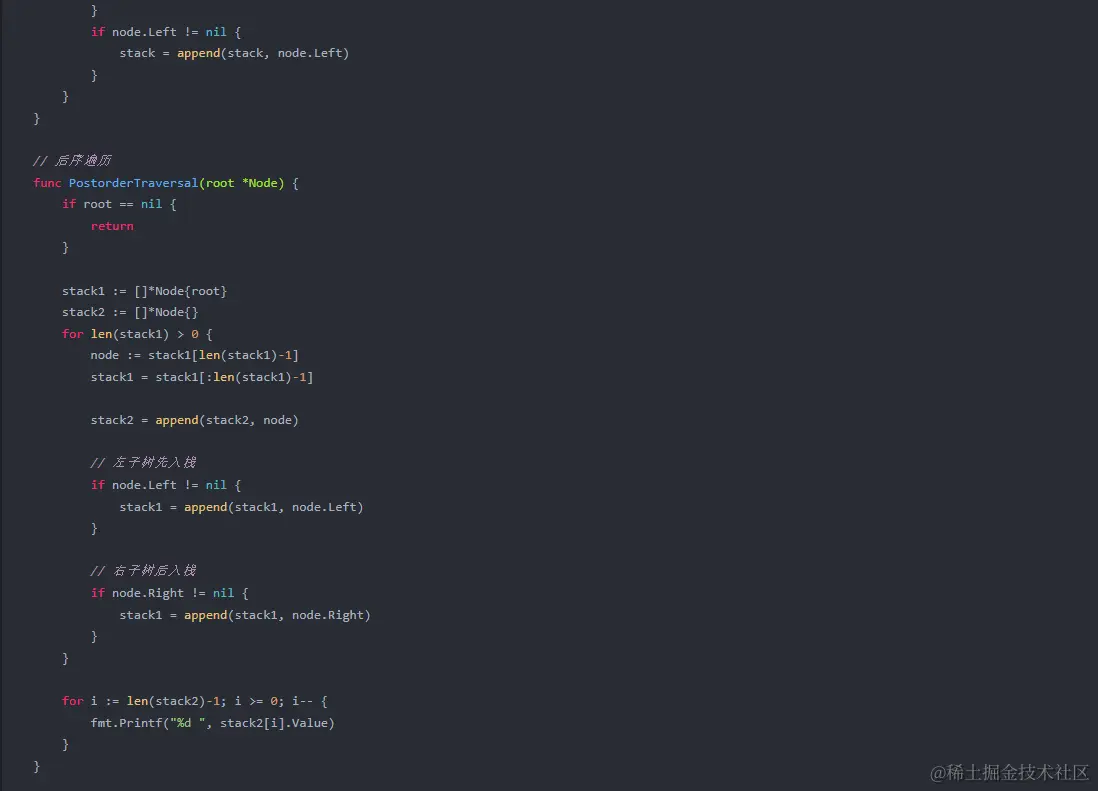Screen dimensions: 1098x791
Task: Click the line 'stack = append(stack, node.Left)'
Action: 235,53
